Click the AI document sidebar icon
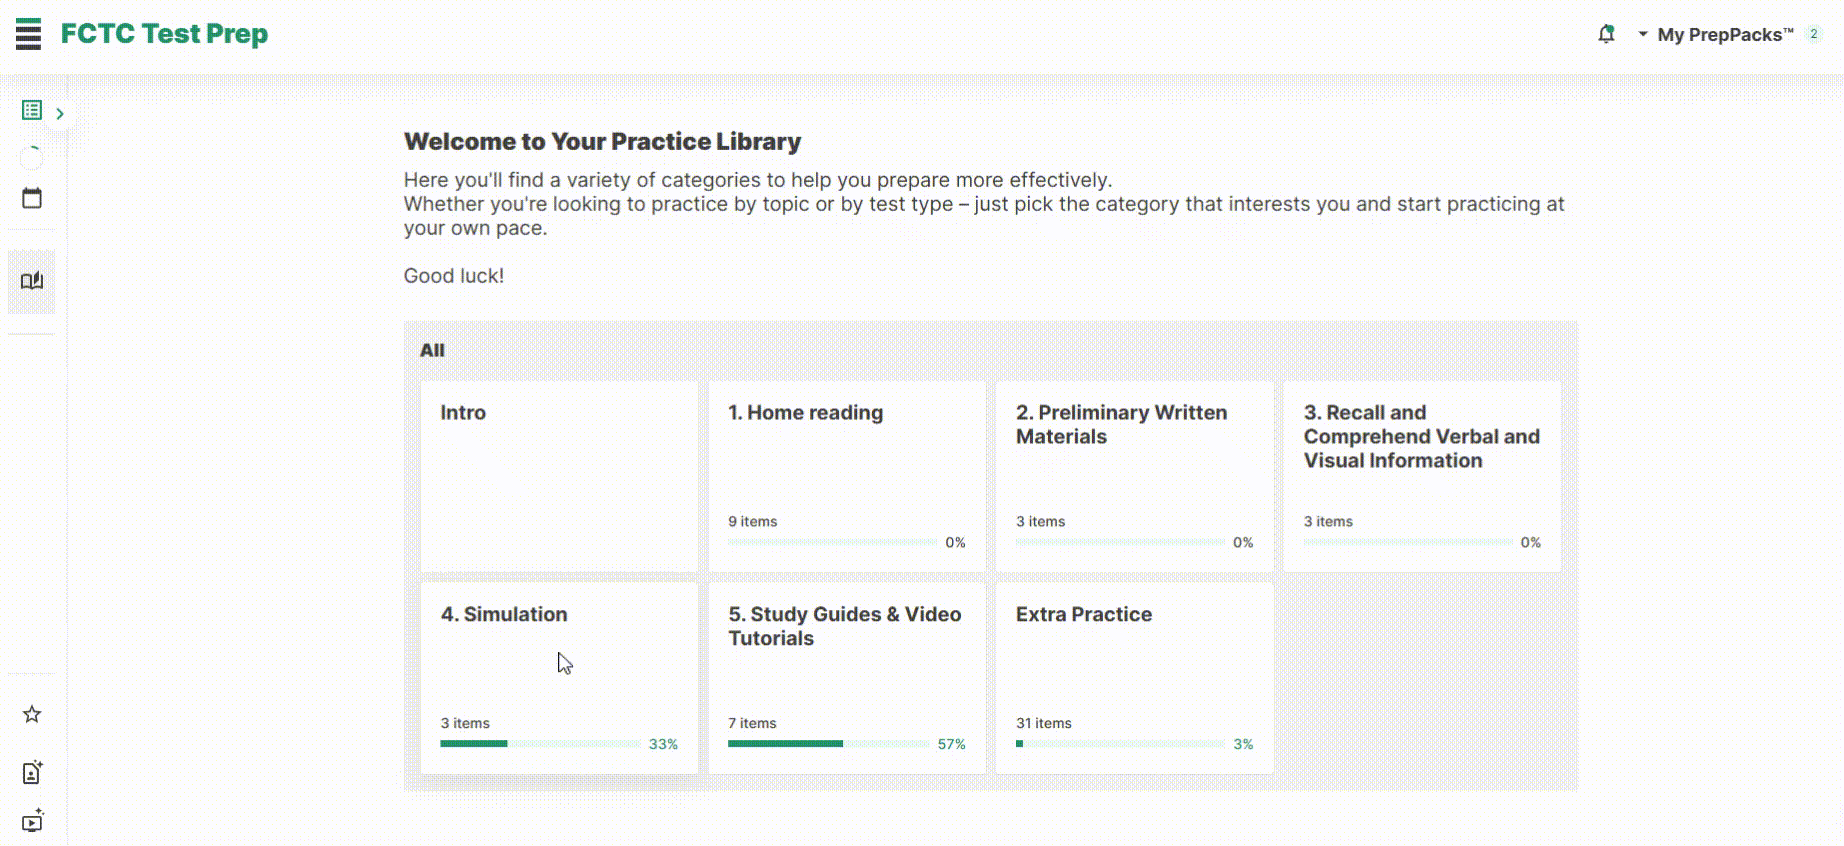1844x846 pixels. click(x=32, y=772)
